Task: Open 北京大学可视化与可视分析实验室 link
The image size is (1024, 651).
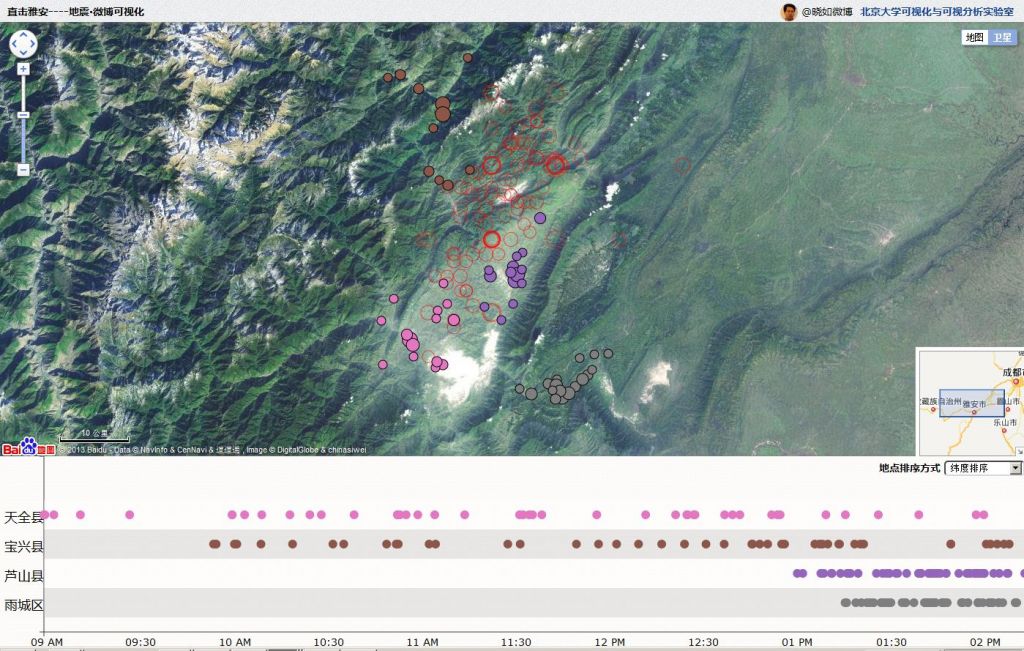Action: pyautogui.click(x=940, y=12)
